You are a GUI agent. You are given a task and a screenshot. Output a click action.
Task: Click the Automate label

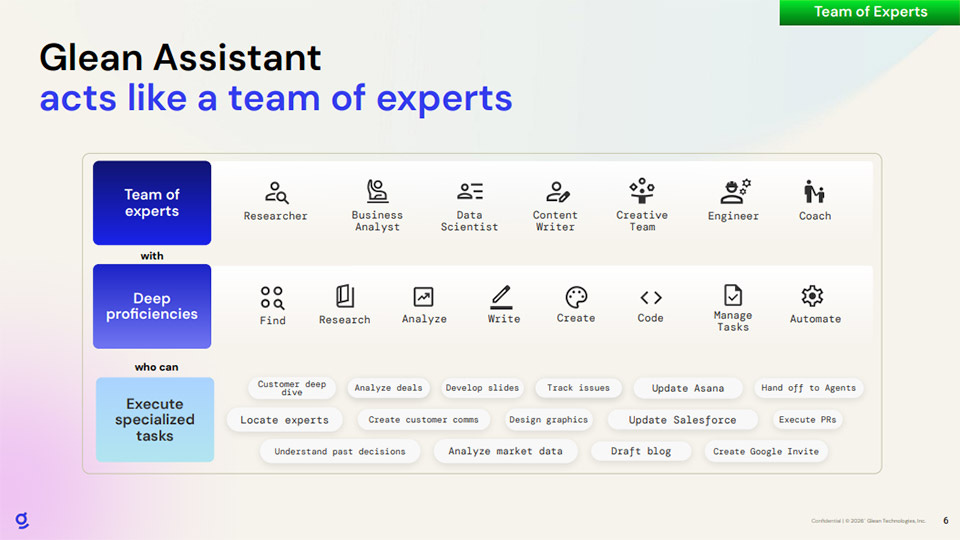[815, 318]
